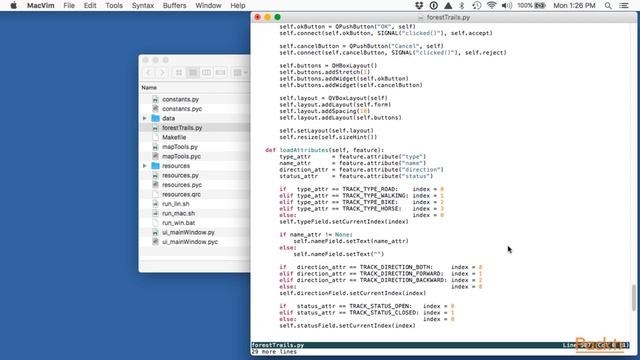Open the Window menu
640x360 pixels.
(x=208, y=6)
